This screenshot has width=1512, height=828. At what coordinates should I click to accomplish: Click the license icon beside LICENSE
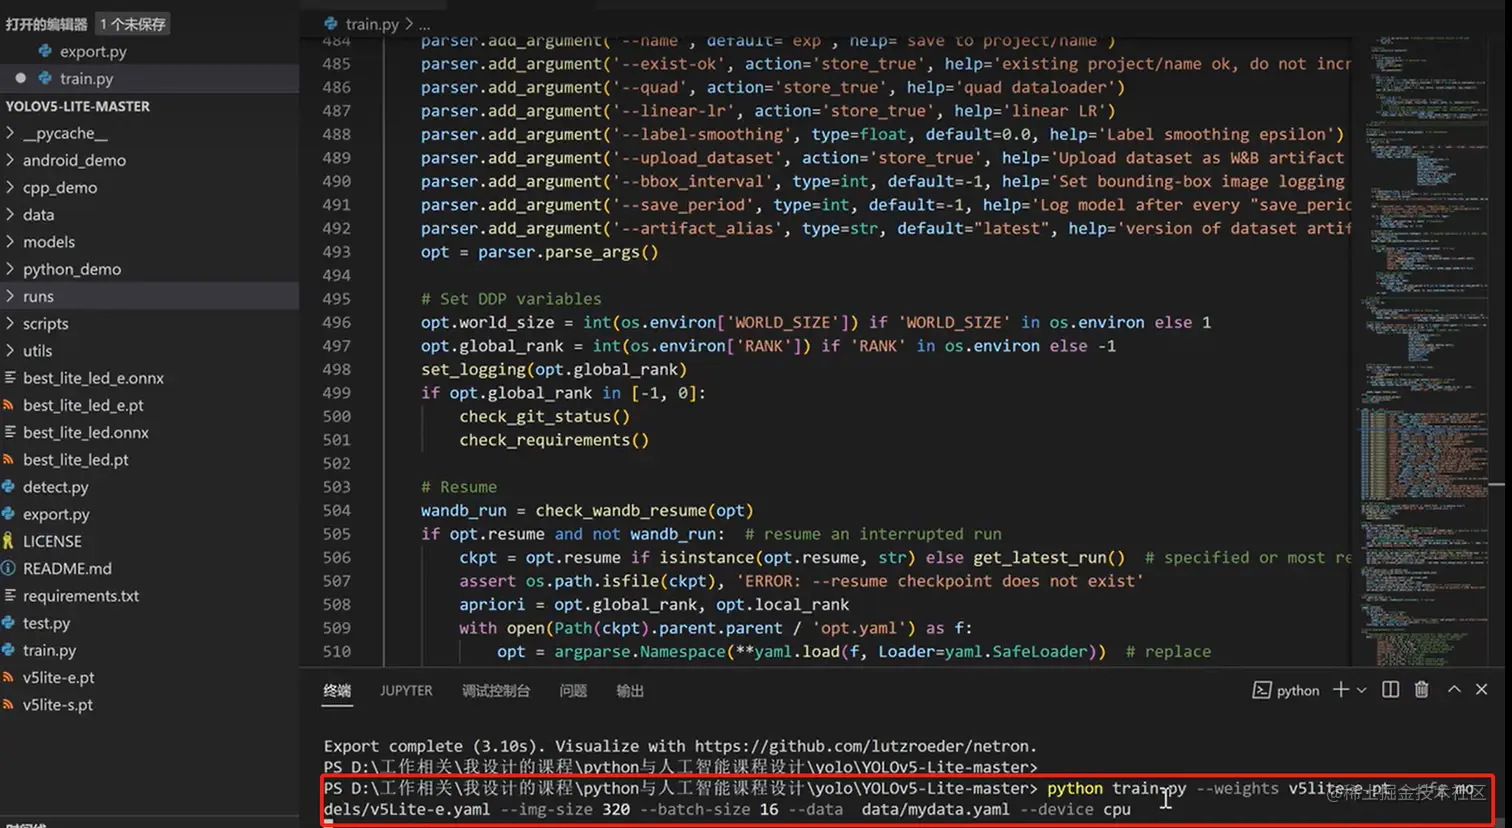(x=9, y=541)
